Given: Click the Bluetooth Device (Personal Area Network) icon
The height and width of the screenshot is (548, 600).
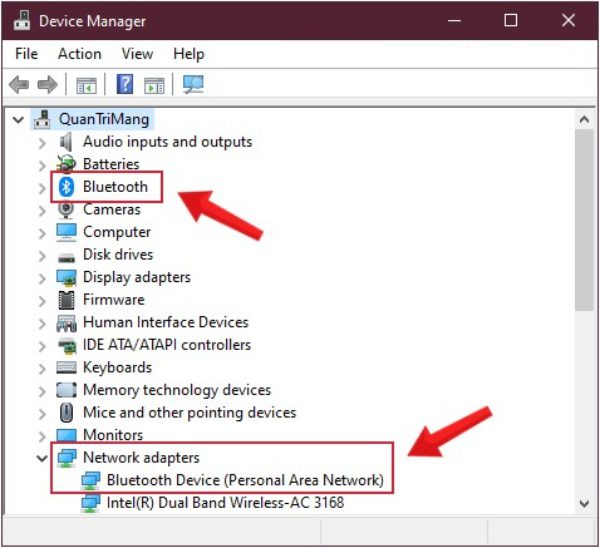Looking at the screenshot, I should point(91,480).
